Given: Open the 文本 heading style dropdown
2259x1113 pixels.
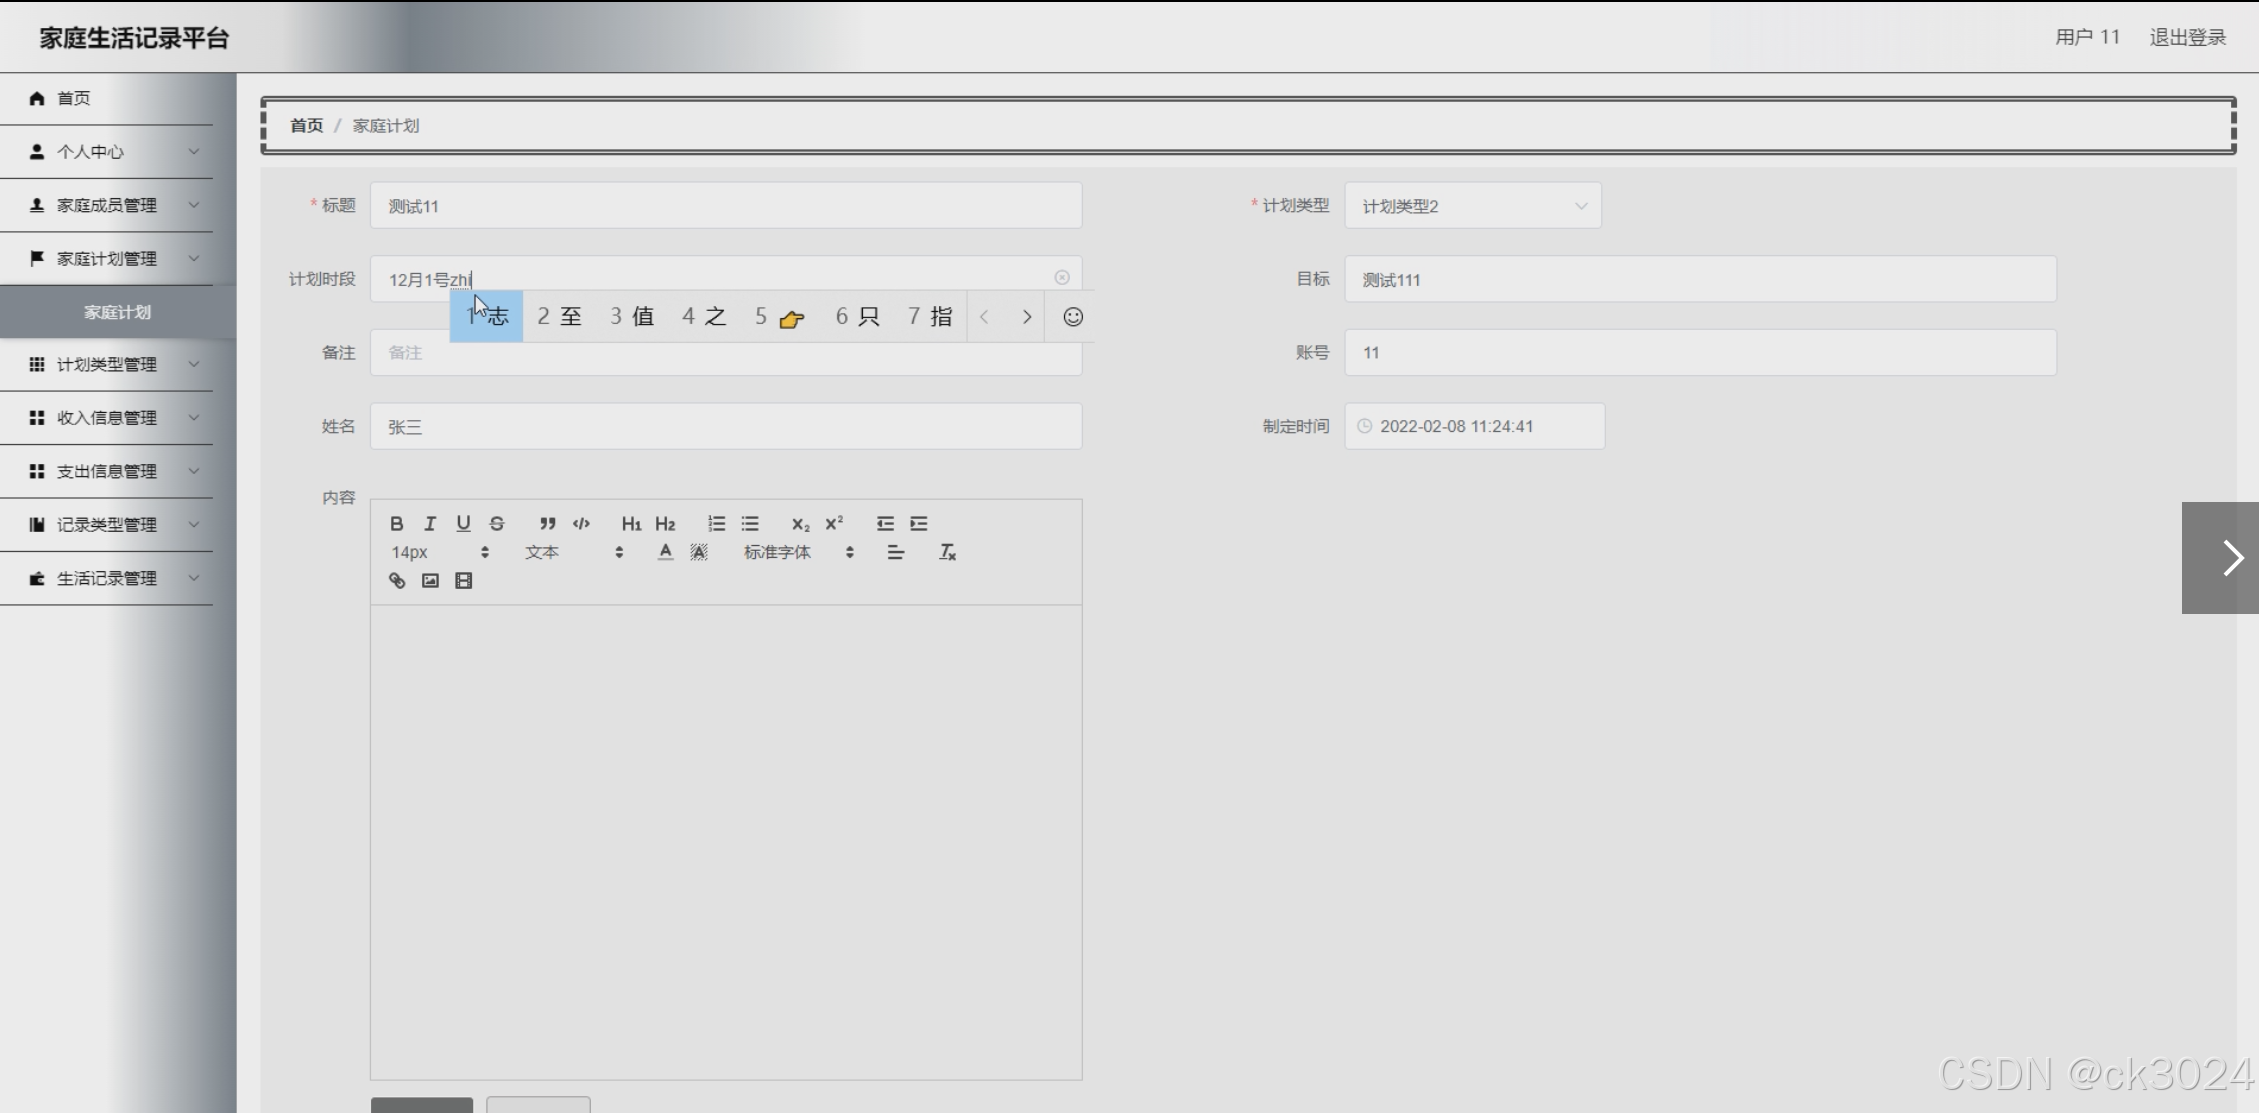Looking at the screenshot, I should point(575,552).
